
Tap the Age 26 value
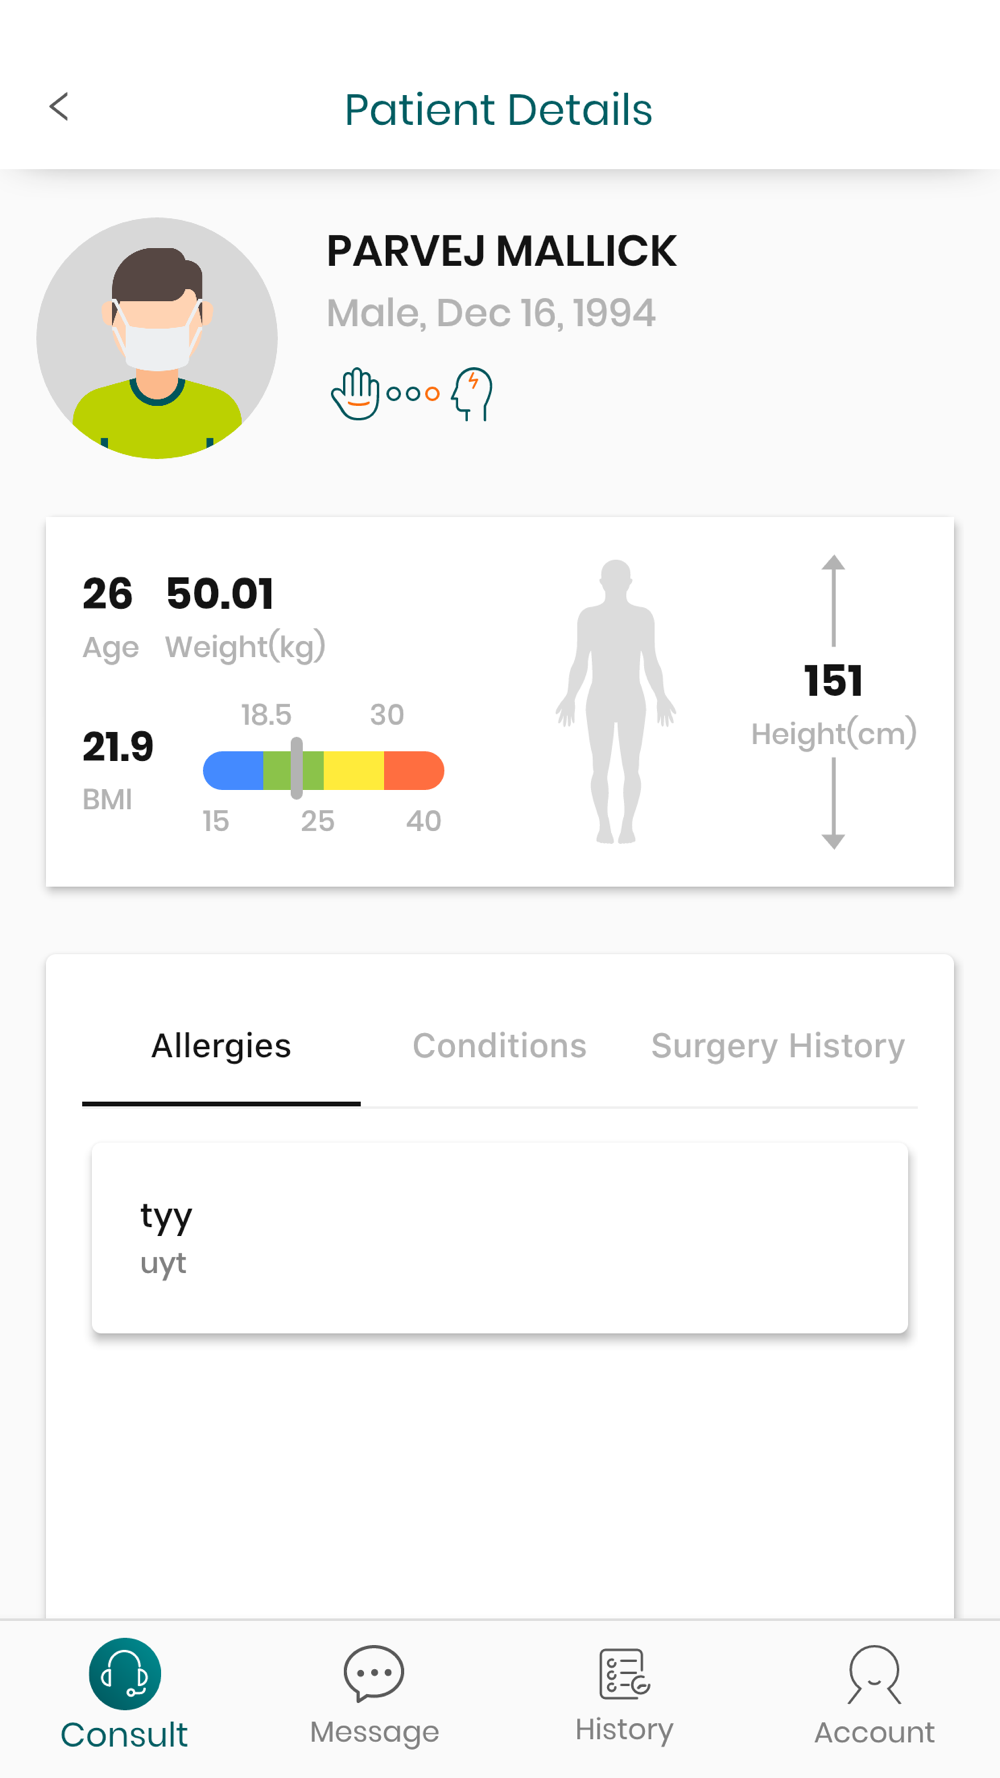(x=107, y=594)
